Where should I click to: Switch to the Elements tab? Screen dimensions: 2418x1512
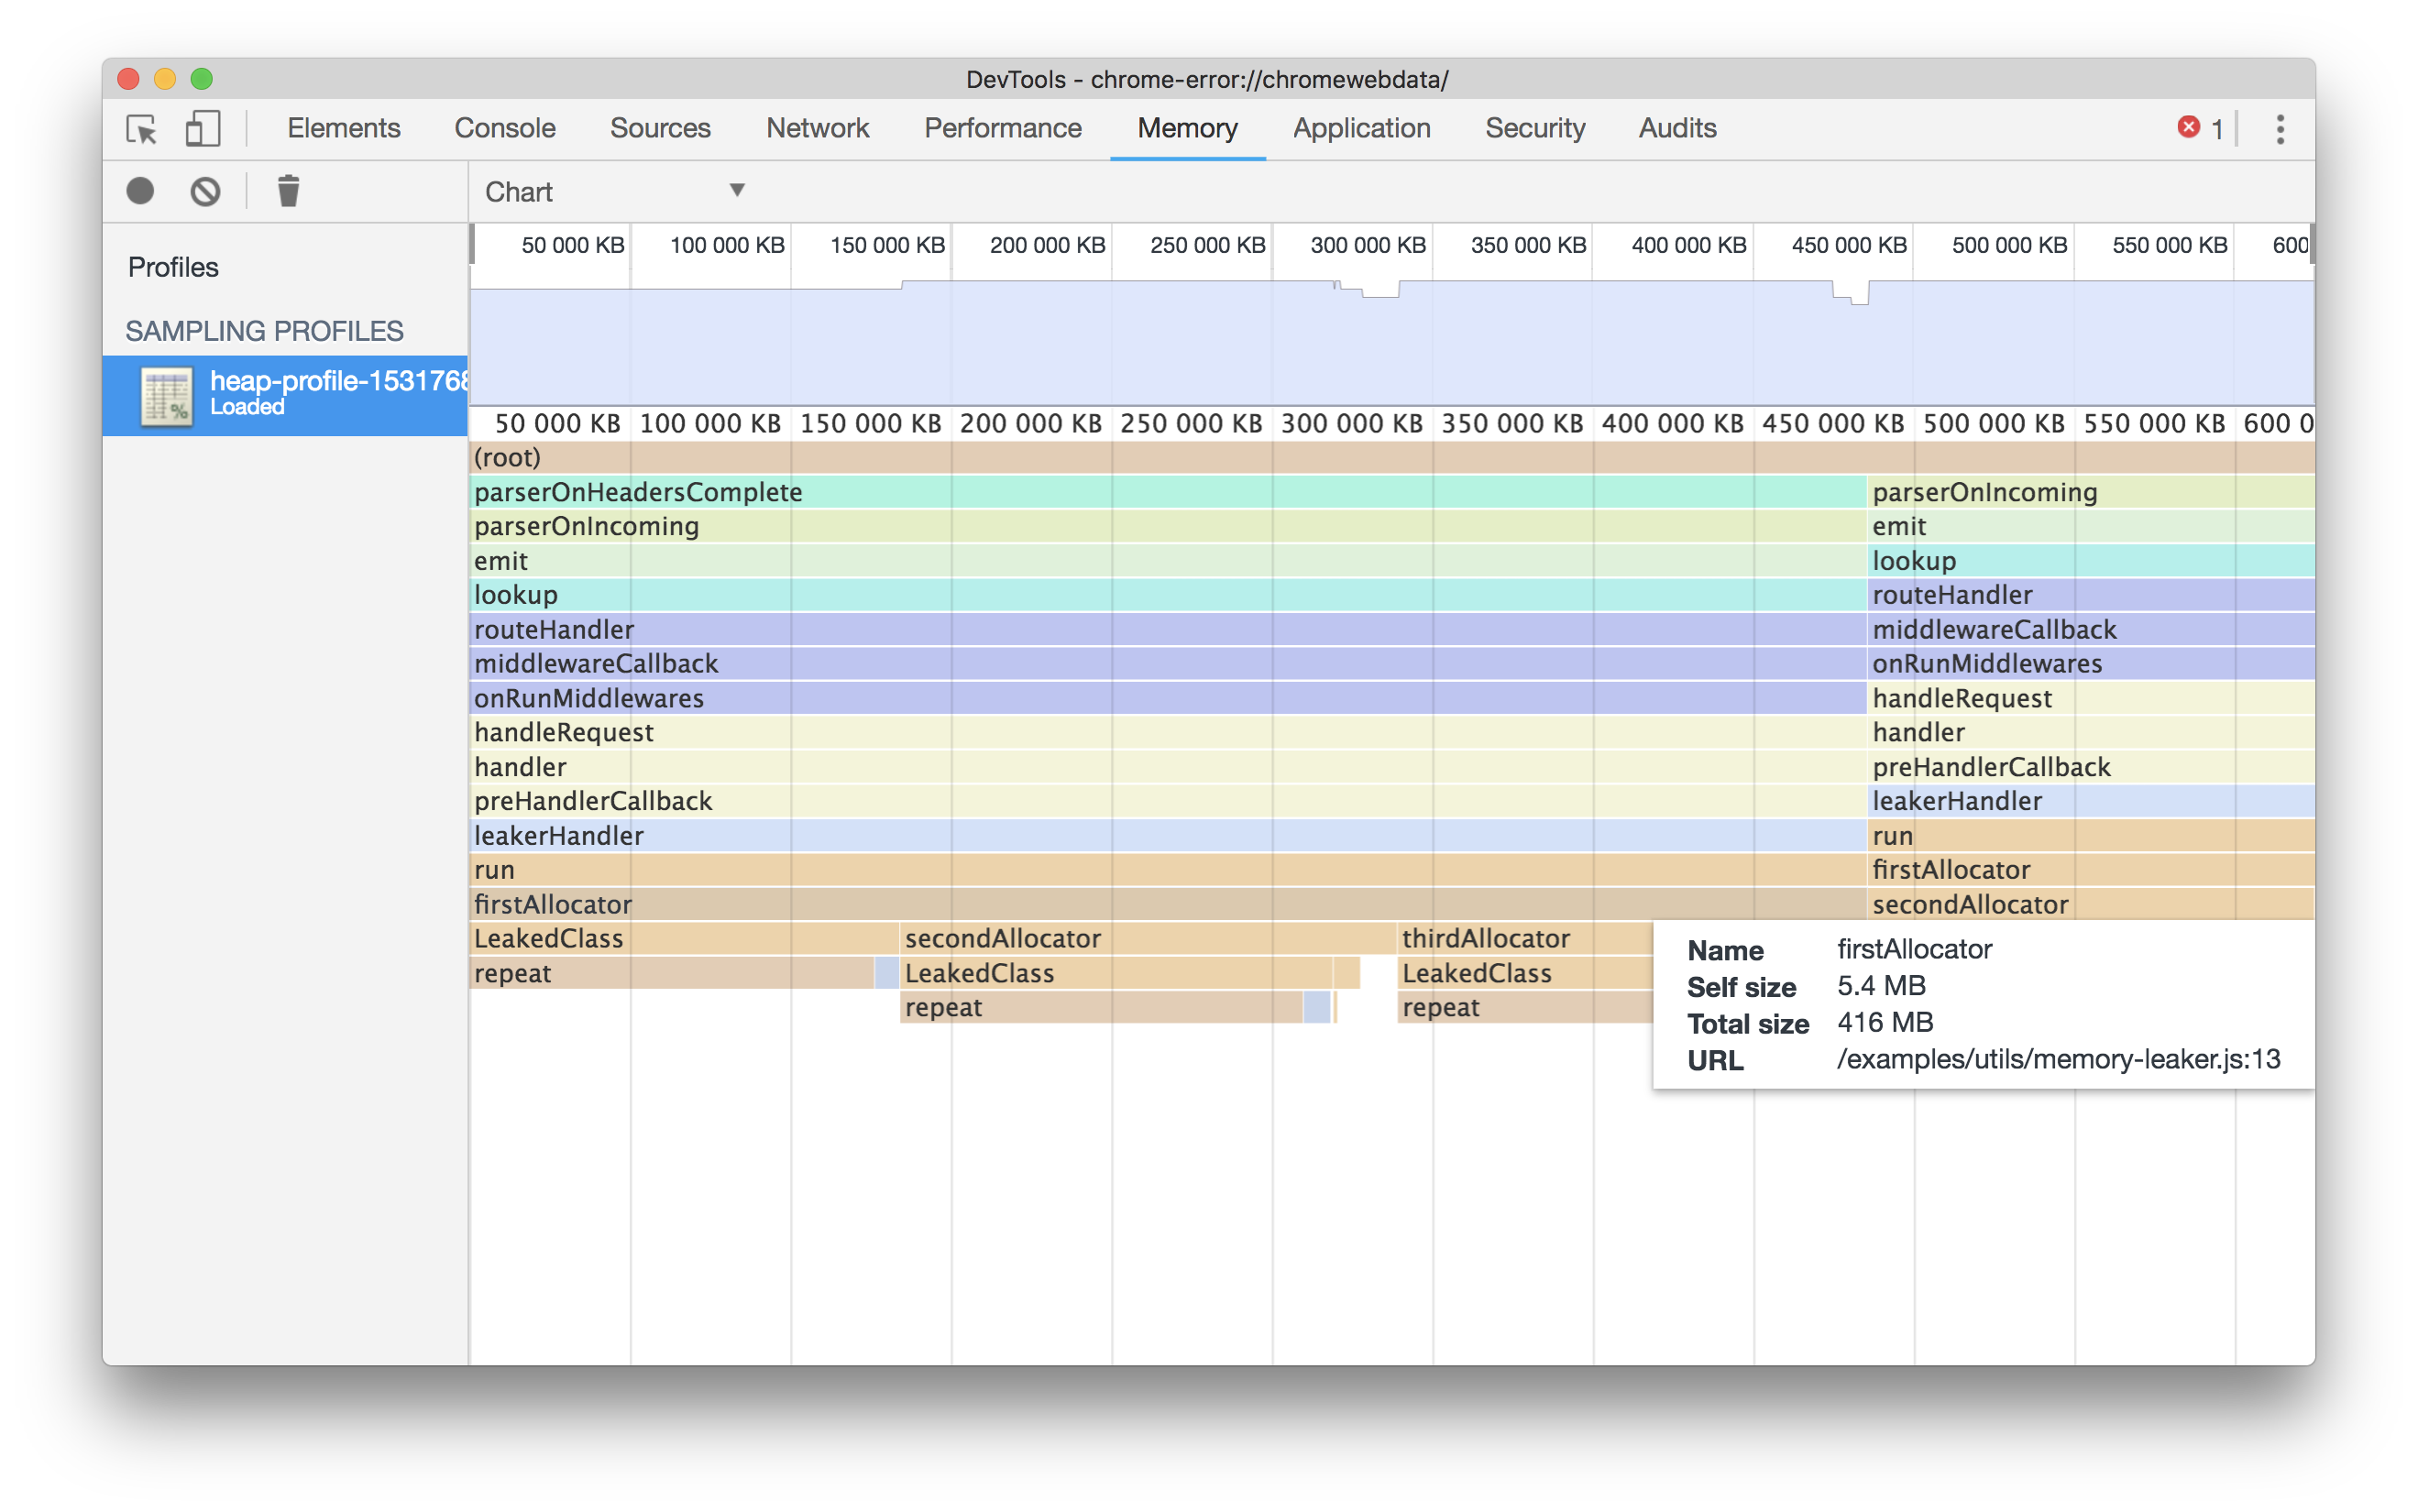tap(343, 128)
